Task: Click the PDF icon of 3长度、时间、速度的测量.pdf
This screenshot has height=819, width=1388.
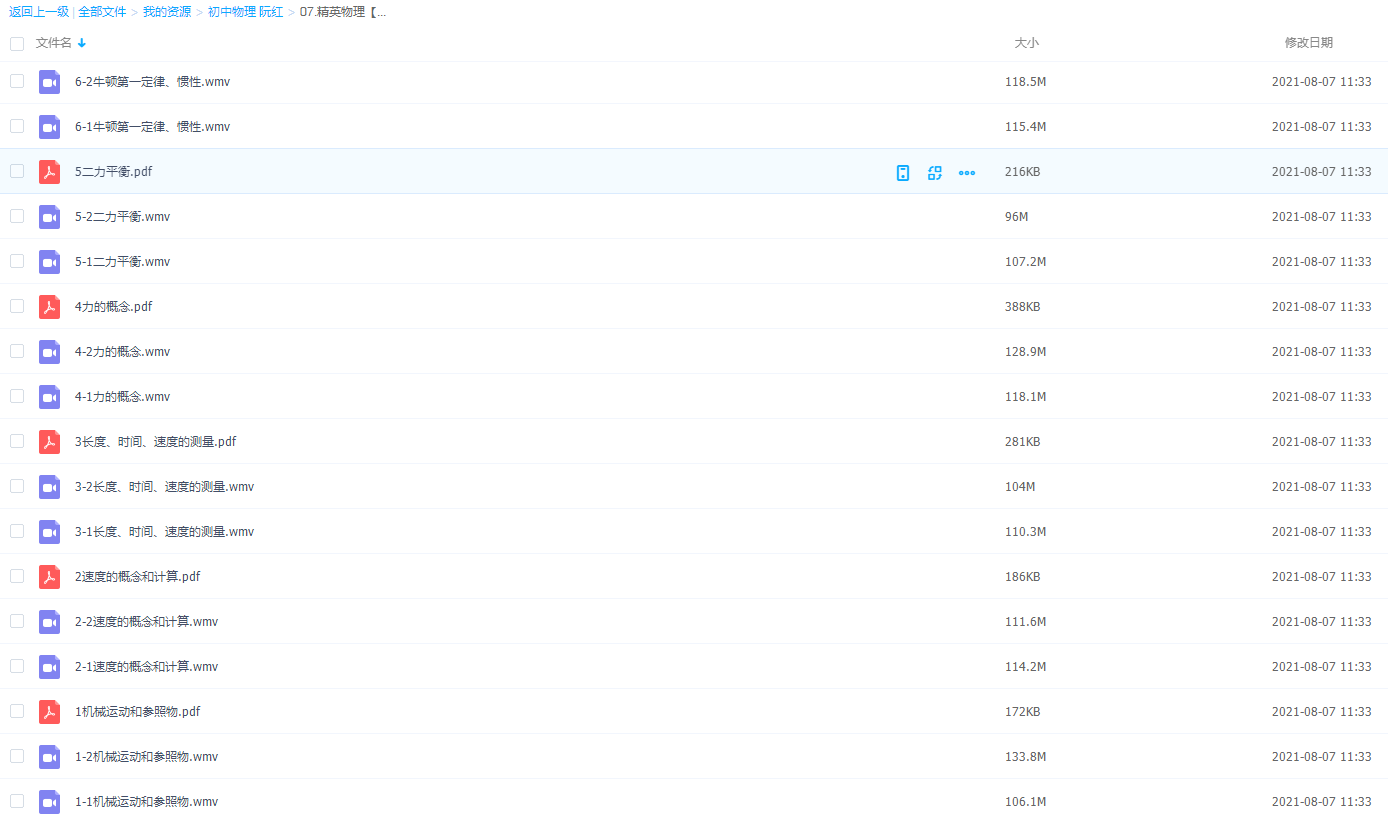Action: click(x=49, y=442)
